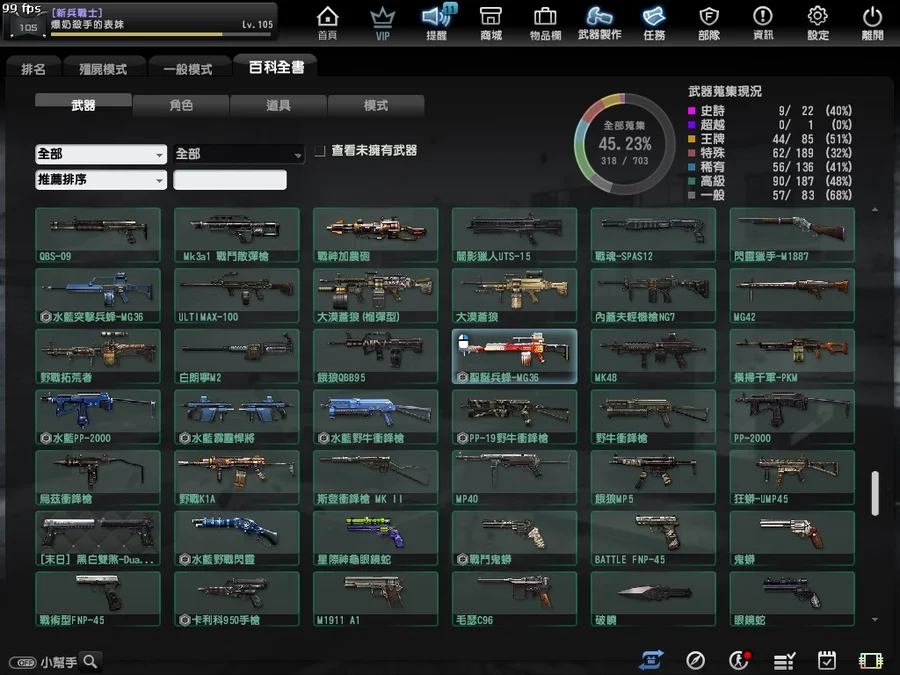The height and width of the screenshot is (675, 900).
Task: Select the 戰神加農砲 weapon card
Action: (375, 235)
